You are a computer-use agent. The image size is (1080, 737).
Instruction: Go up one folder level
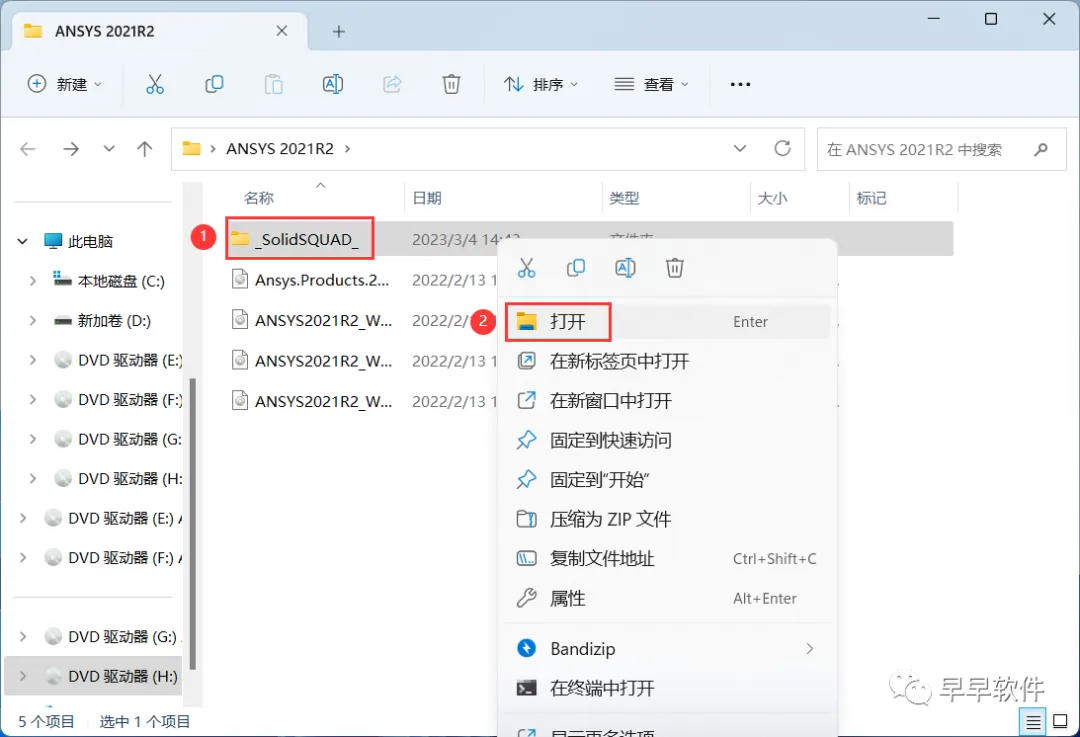(145, 149)
